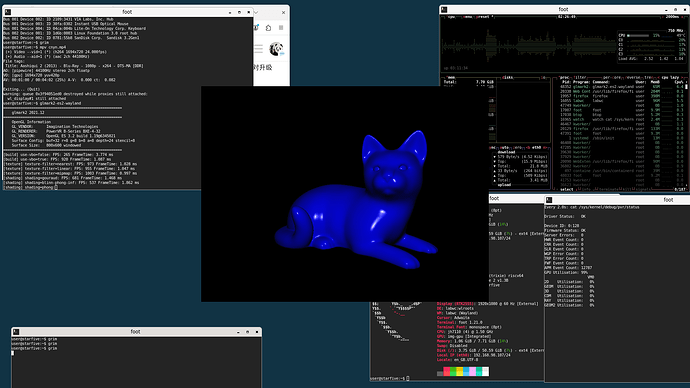The width and height of the screenshot is (690, 388).
Task: Open the Firefox hamburger application menu
Action: [281, 28]
